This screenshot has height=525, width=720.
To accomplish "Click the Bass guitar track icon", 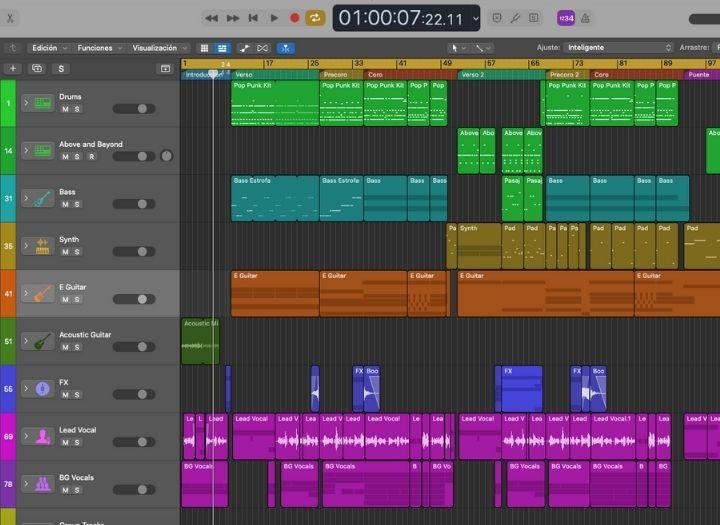I will 43,198.
